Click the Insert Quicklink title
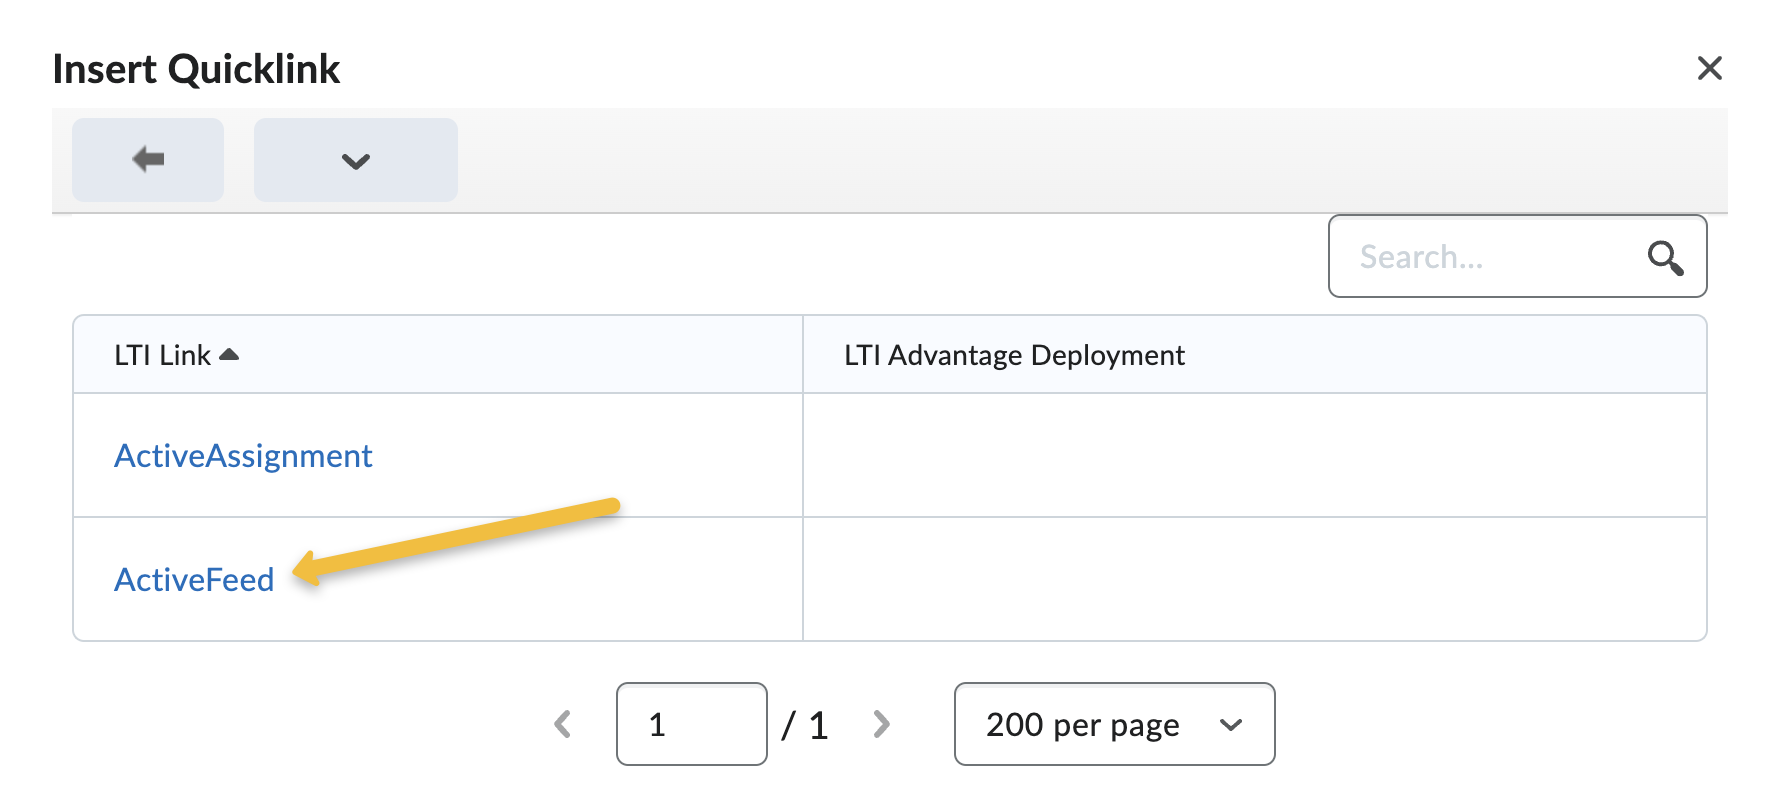 tap(196, 69)
